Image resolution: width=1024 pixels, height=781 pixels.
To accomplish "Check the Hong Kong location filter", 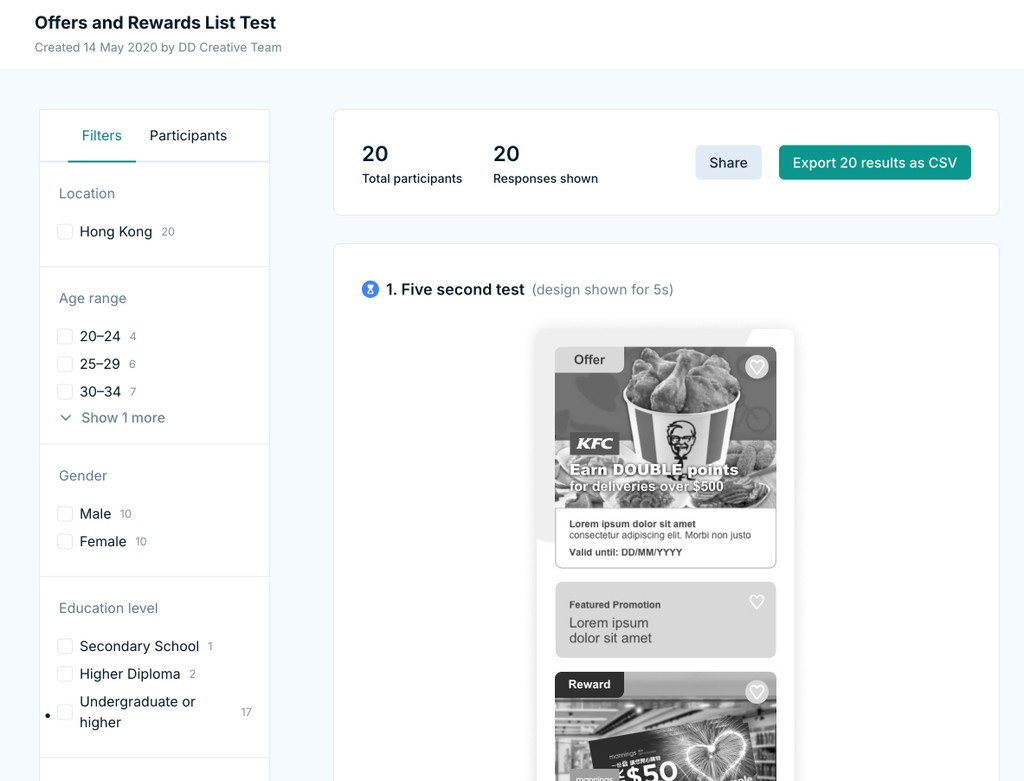I will [65, 232].
